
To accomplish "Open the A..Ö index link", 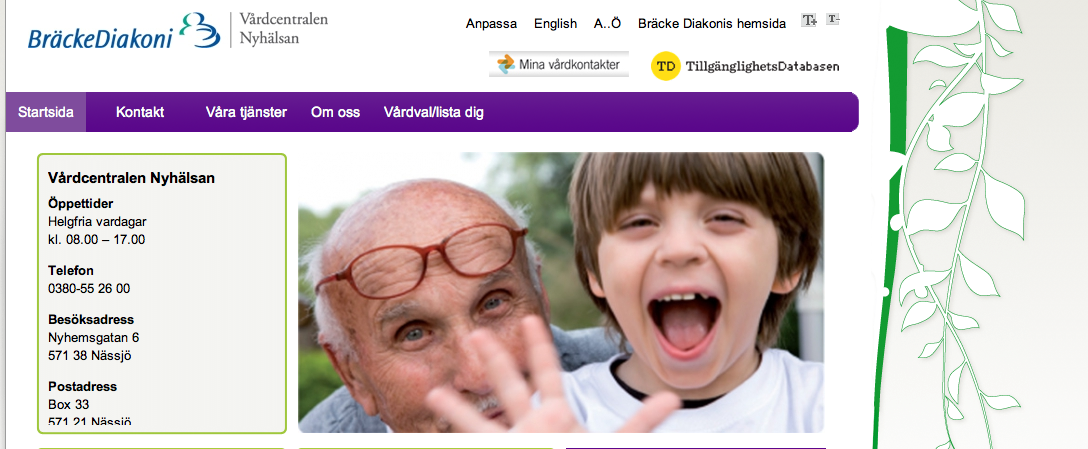I will (x=607, y=24).
